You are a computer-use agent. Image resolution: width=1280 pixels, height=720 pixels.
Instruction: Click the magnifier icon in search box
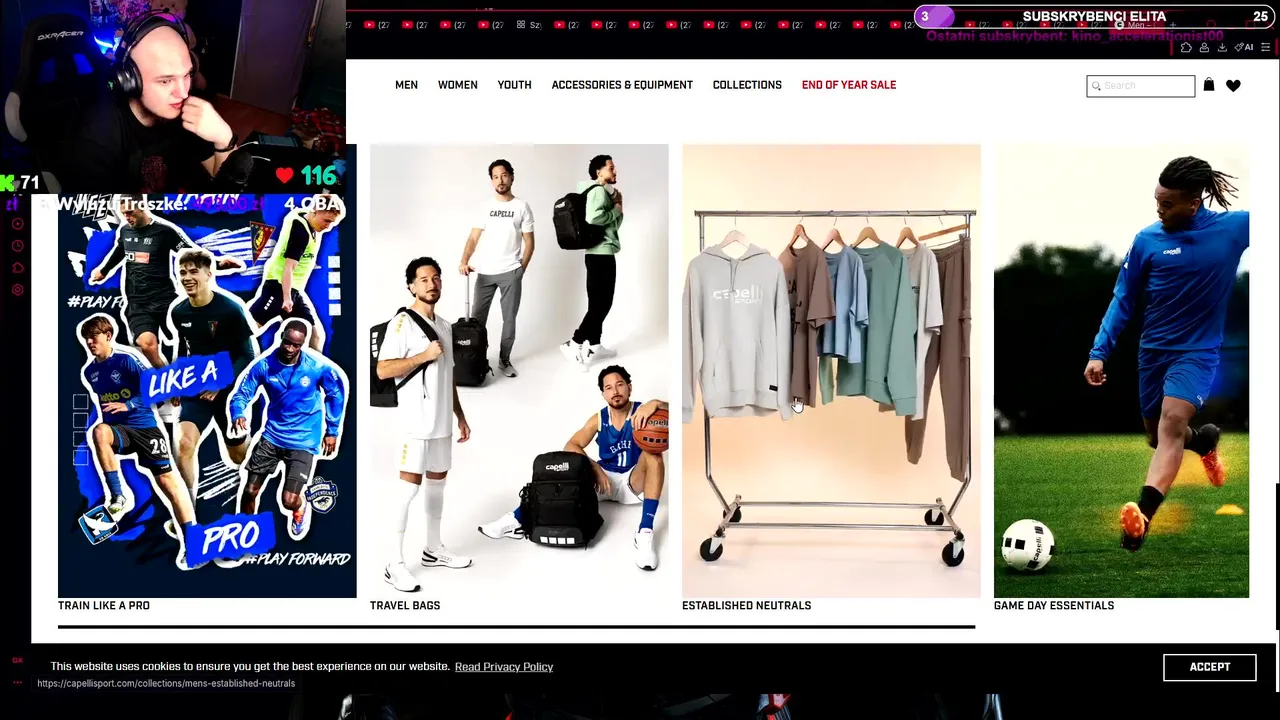tap(1096, 86)
